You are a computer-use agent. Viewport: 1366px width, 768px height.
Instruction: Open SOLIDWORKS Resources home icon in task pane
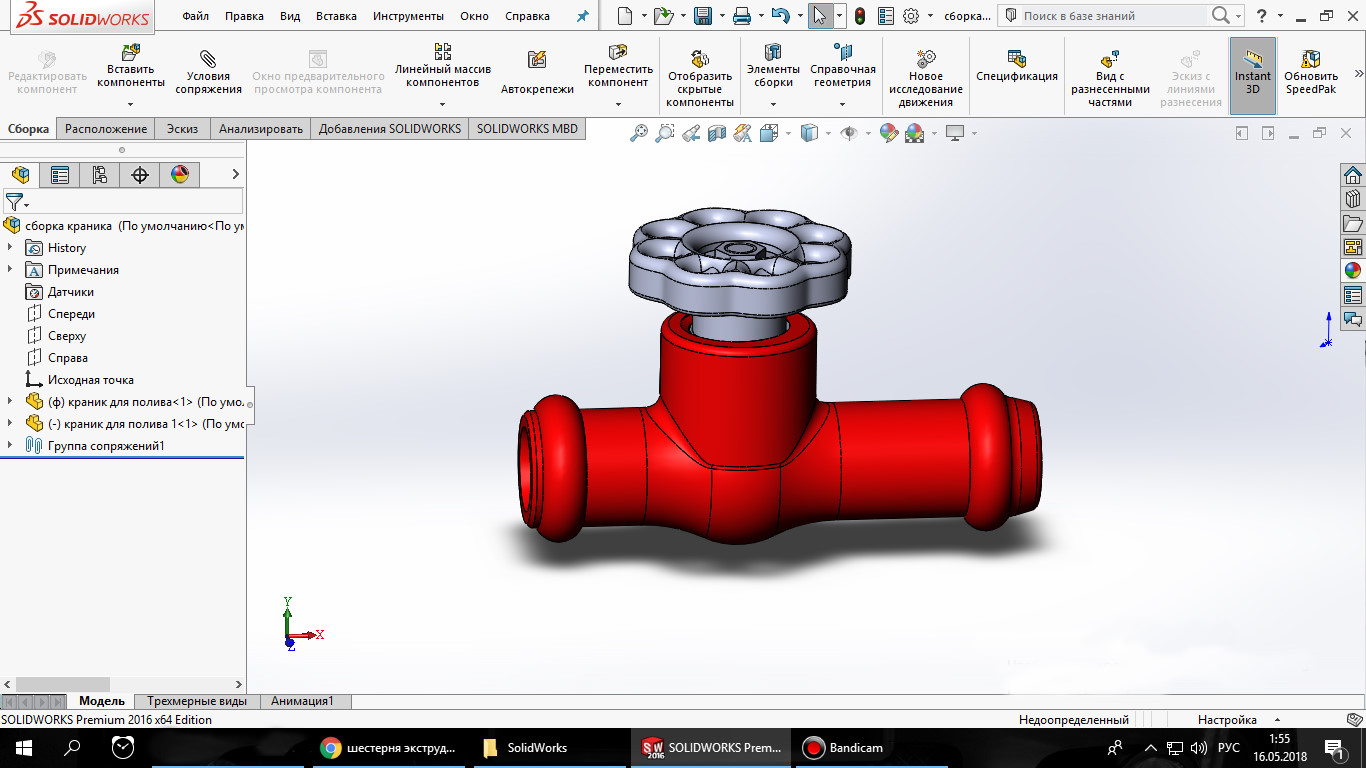coord(1353,174)
